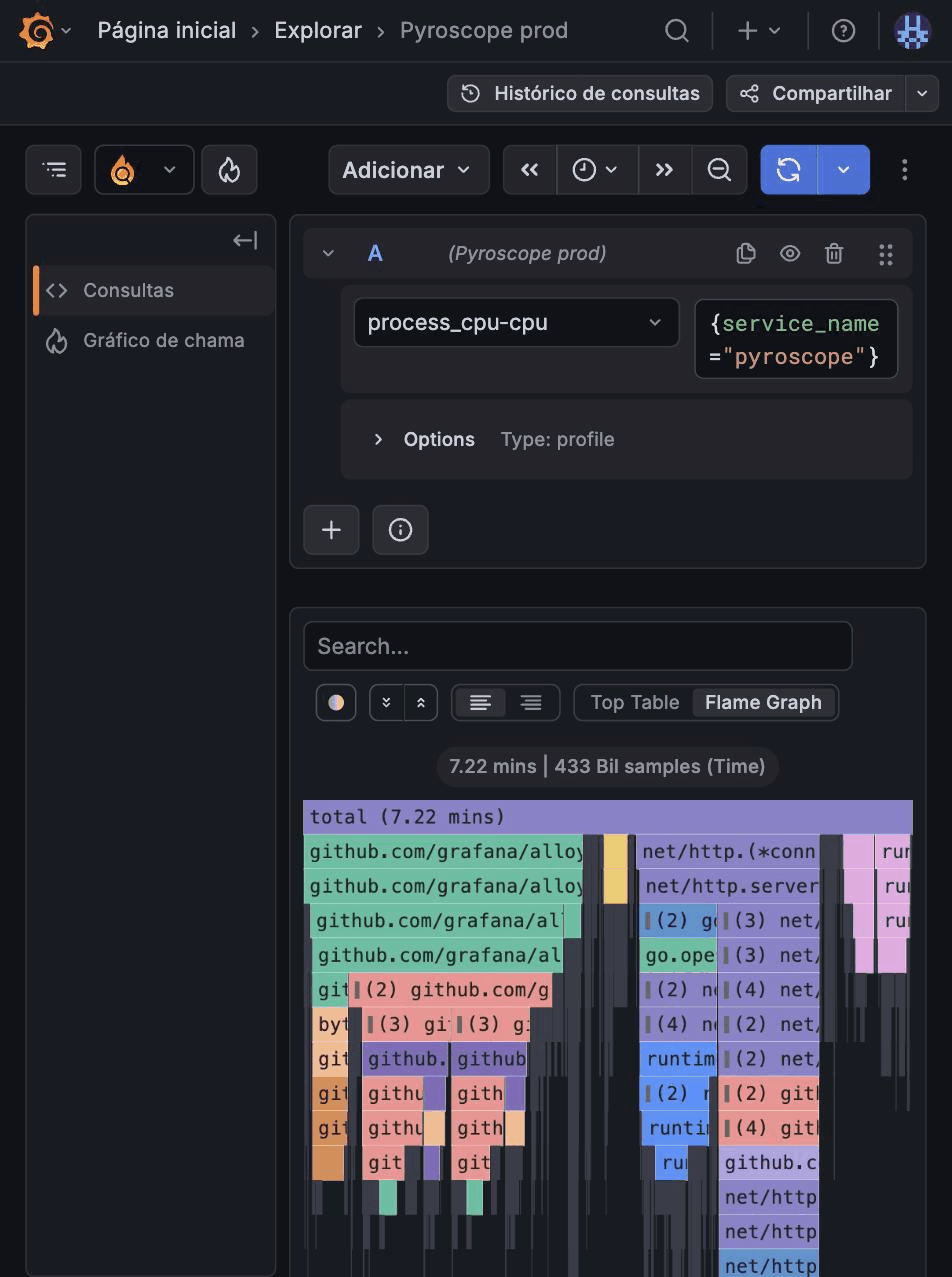Collapse the sidebar with arrow icon
Image resolution: width=952 pixels, height=1277 pixels.
pos(245,240)
